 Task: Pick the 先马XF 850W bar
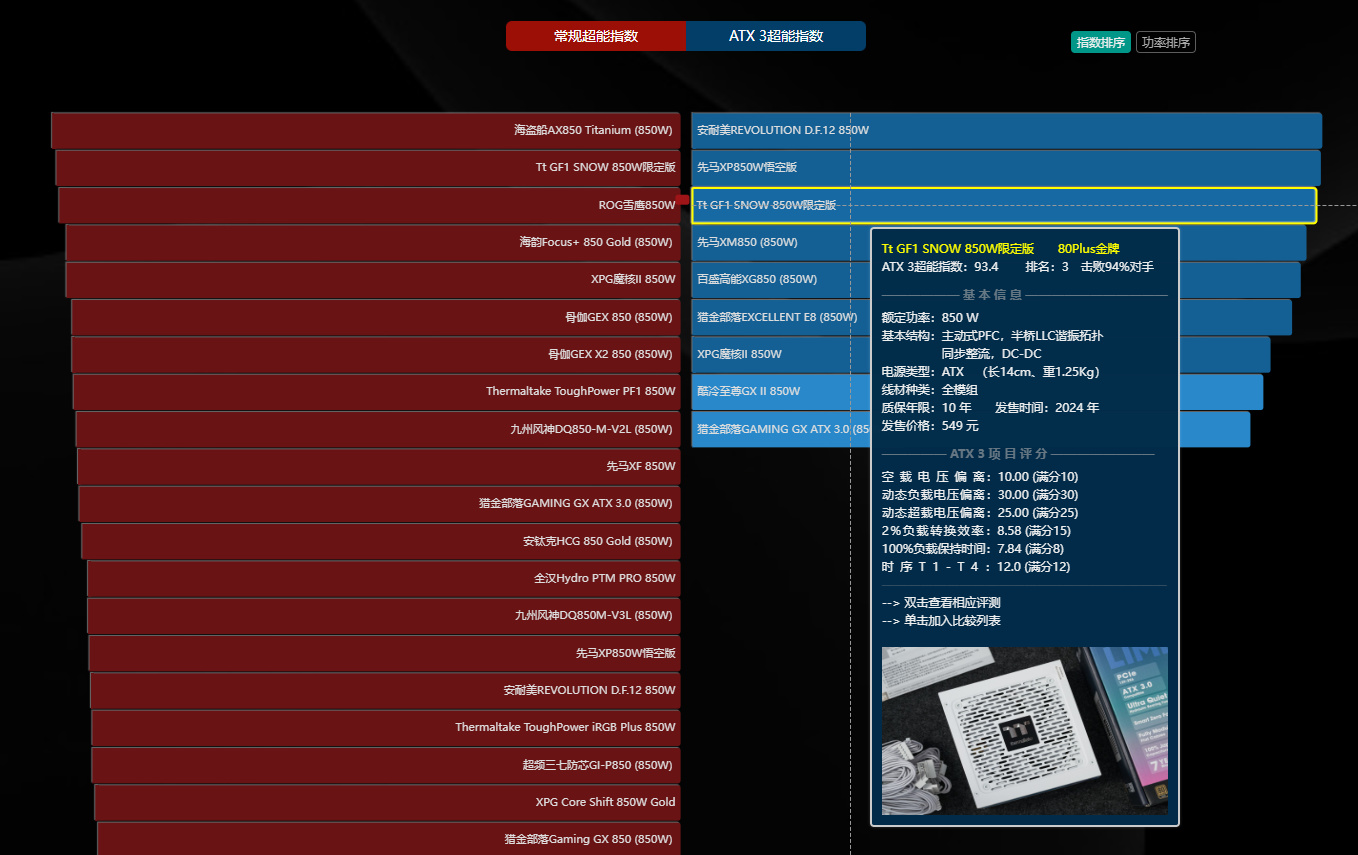[x=379, y=466]
